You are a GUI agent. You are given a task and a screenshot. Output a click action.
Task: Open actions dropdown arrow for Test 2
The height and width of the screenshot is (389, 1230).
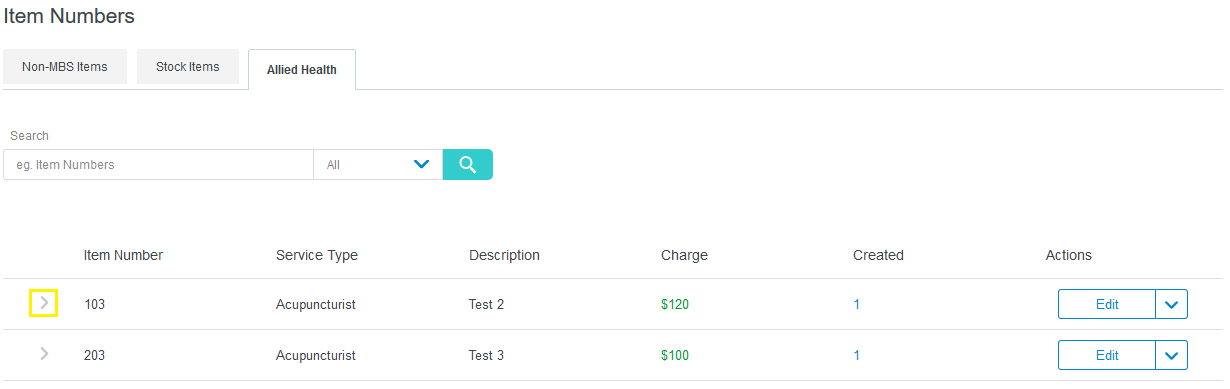pos(1172,304)
